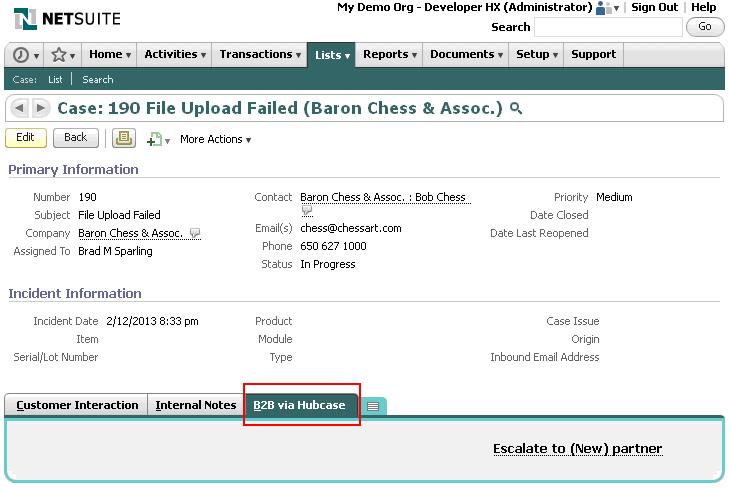
Task: Open the Documents menu
Action: (x=466, y=54)
